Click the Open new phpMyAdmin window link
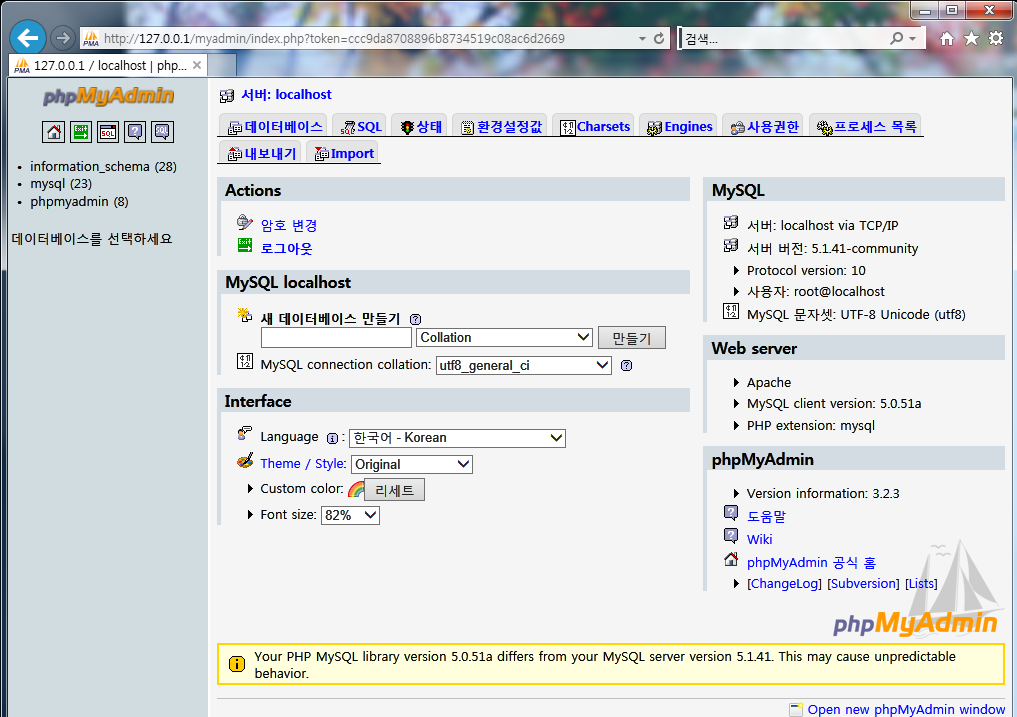 point(906,709)
